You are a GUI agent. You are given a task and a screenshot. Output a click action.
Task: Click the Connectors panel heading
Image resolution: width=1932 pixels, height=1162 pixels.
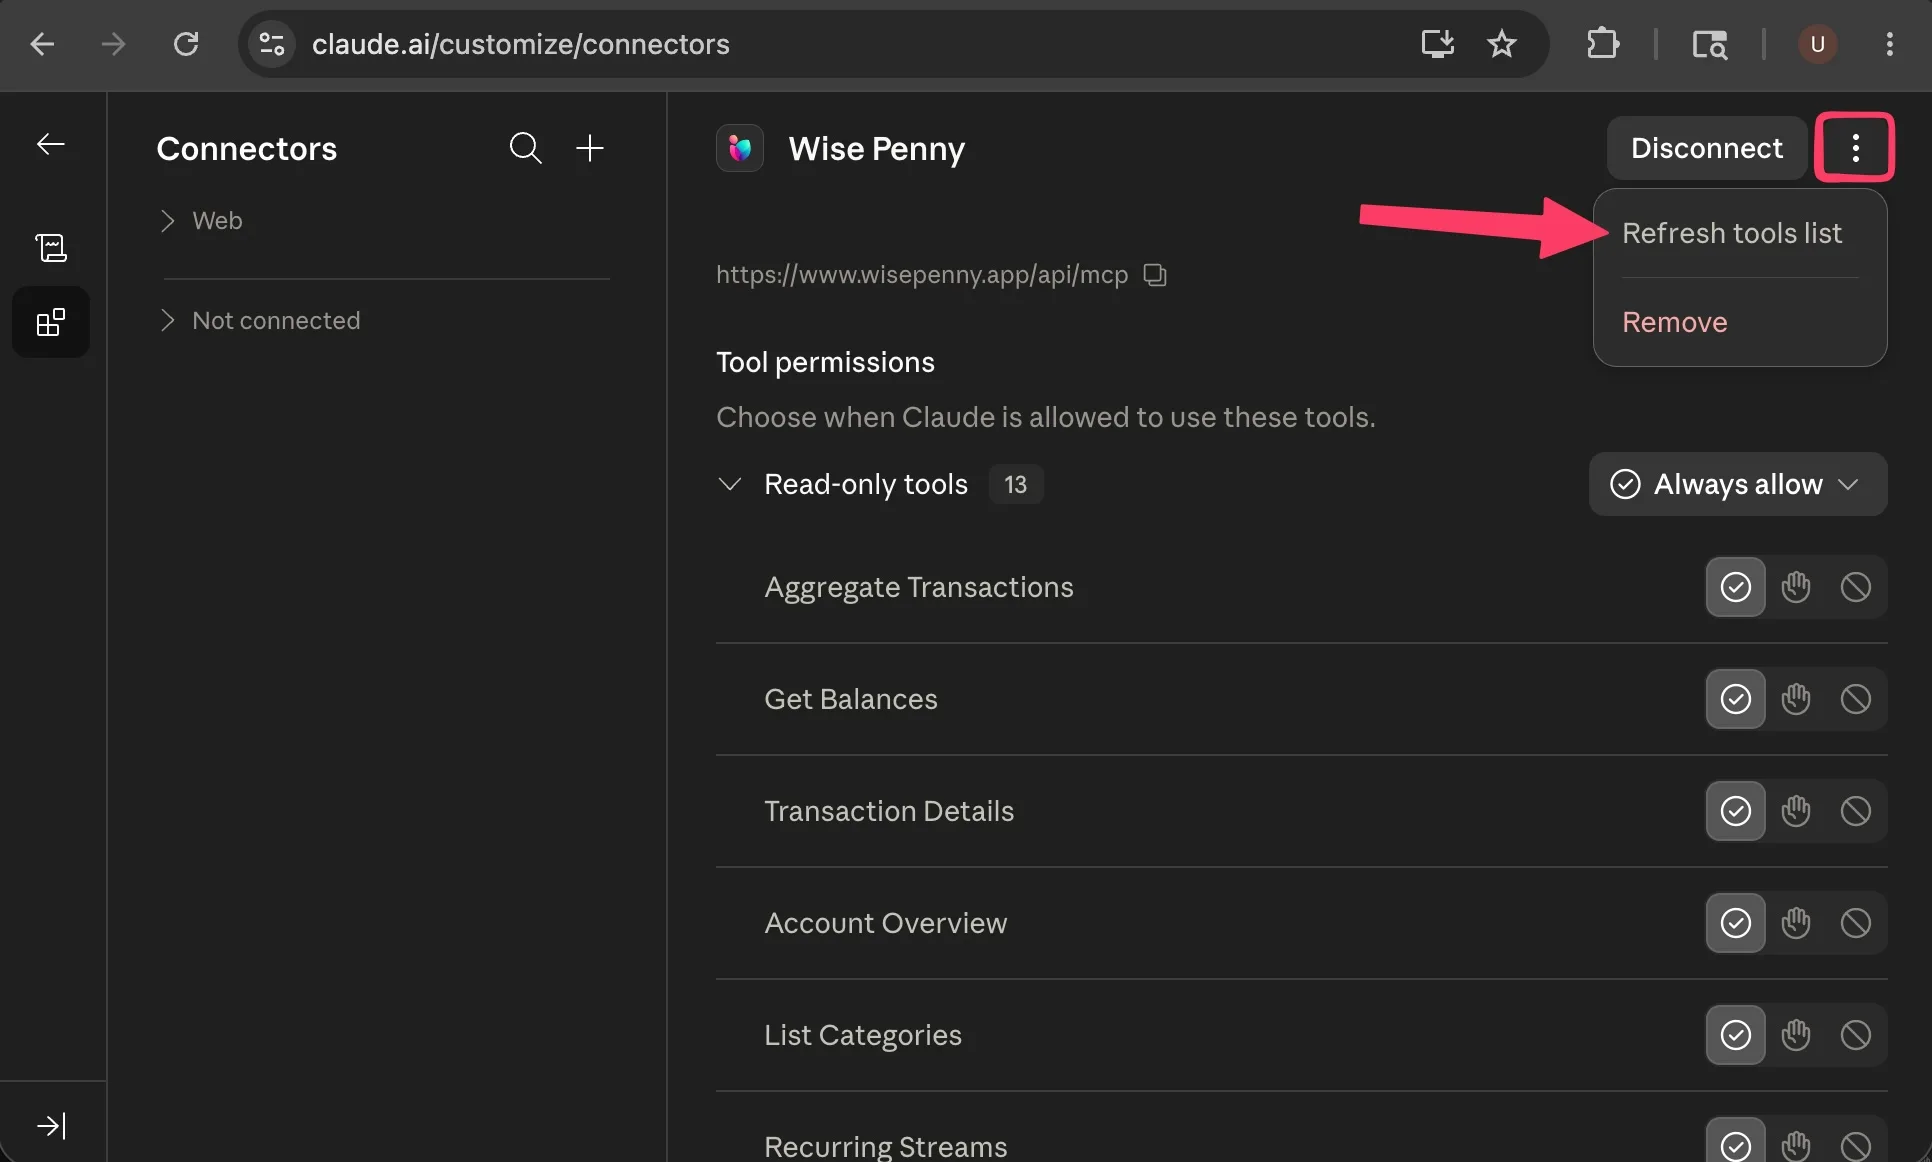[247, 148]
